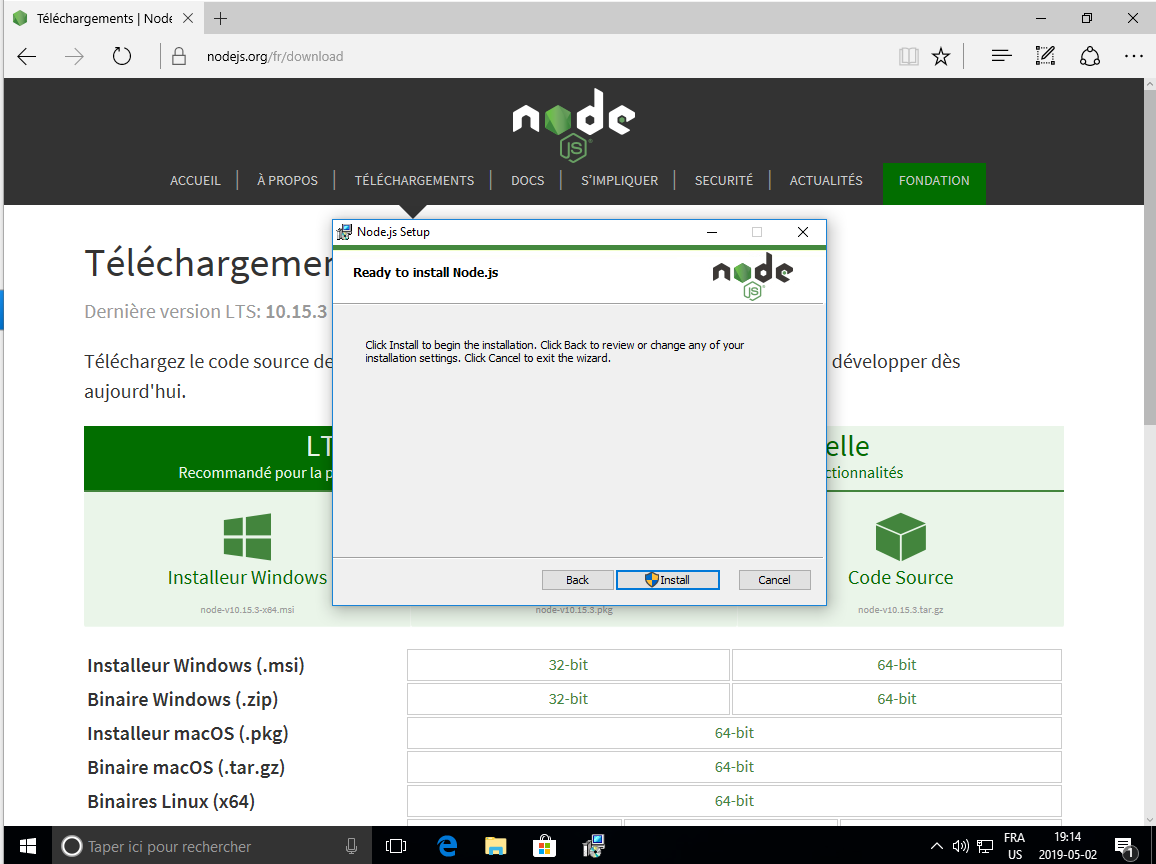Screen dimensions: 1156x864
Task: Download 32-bit Windows .zip binary
Action: coord(568,699)
